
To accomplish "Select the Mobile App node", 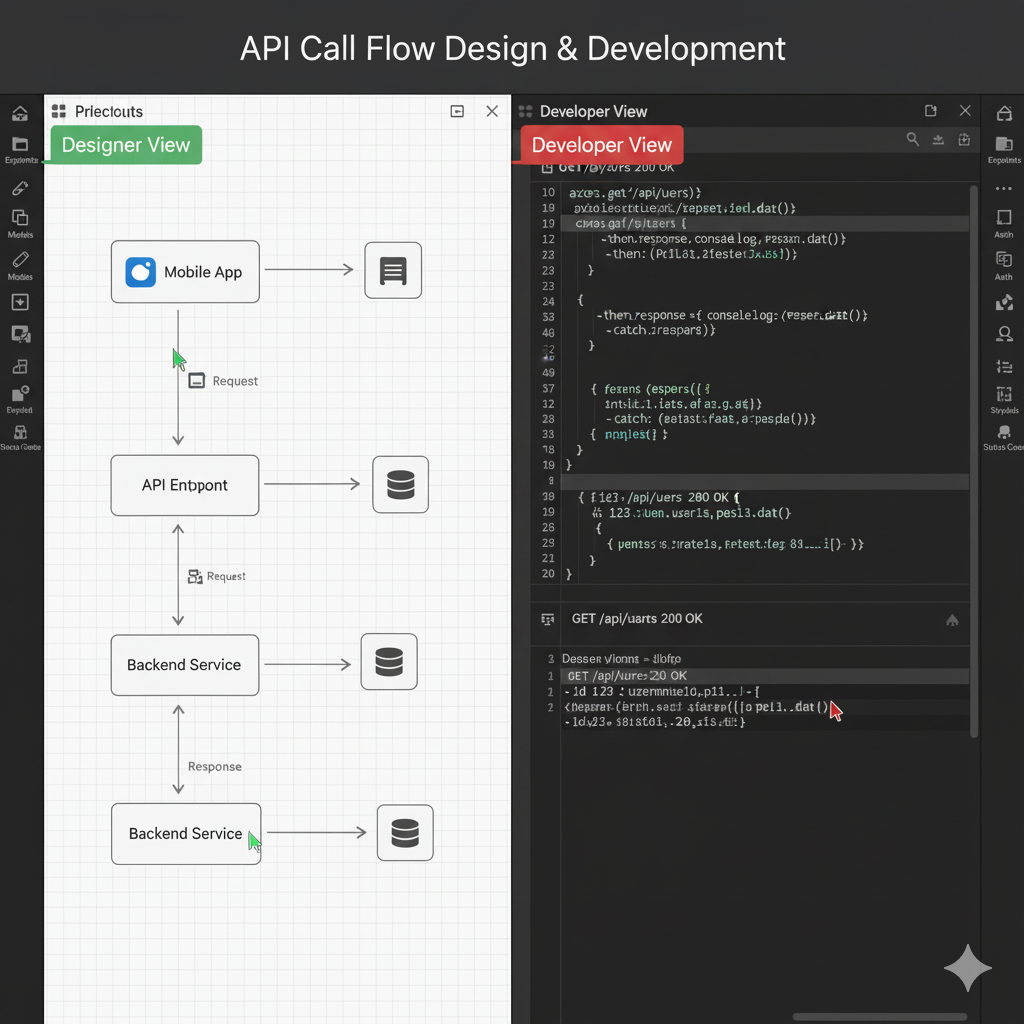I will click(x=185, y=272).
